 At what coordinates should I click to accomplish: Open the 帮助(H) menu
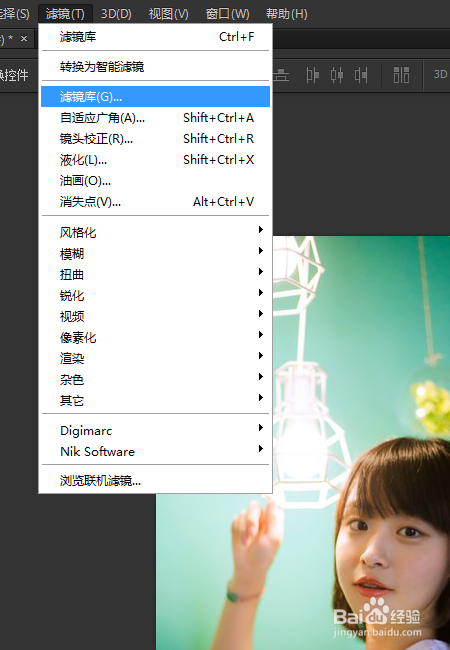click(286, 14)
